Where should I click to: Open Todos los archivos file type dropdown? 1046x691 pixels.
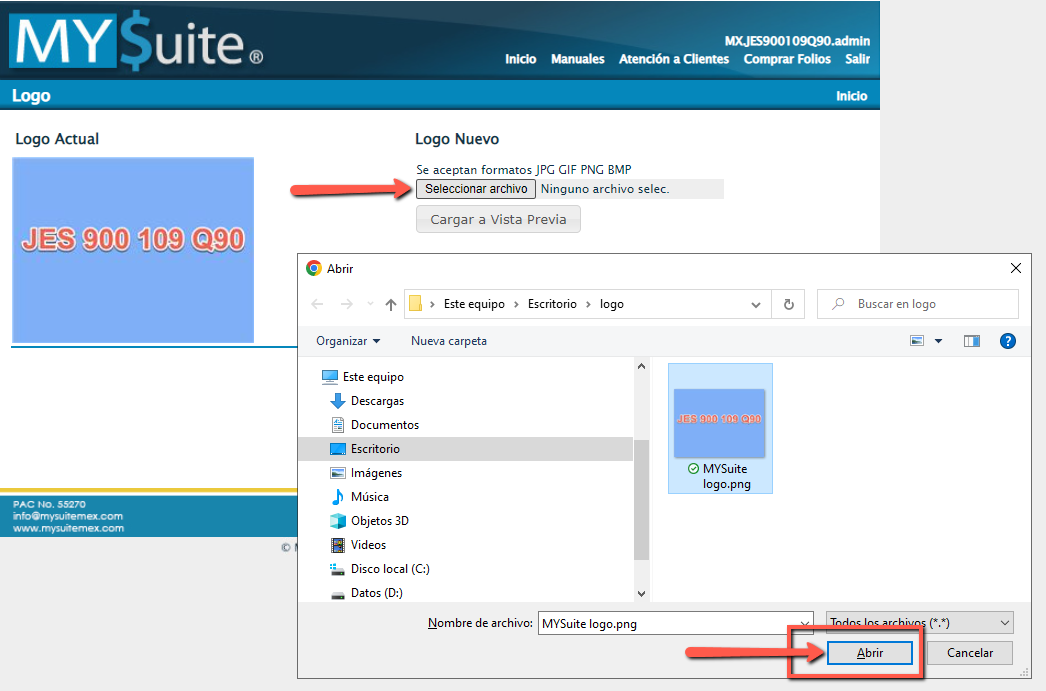pos(920,622)
